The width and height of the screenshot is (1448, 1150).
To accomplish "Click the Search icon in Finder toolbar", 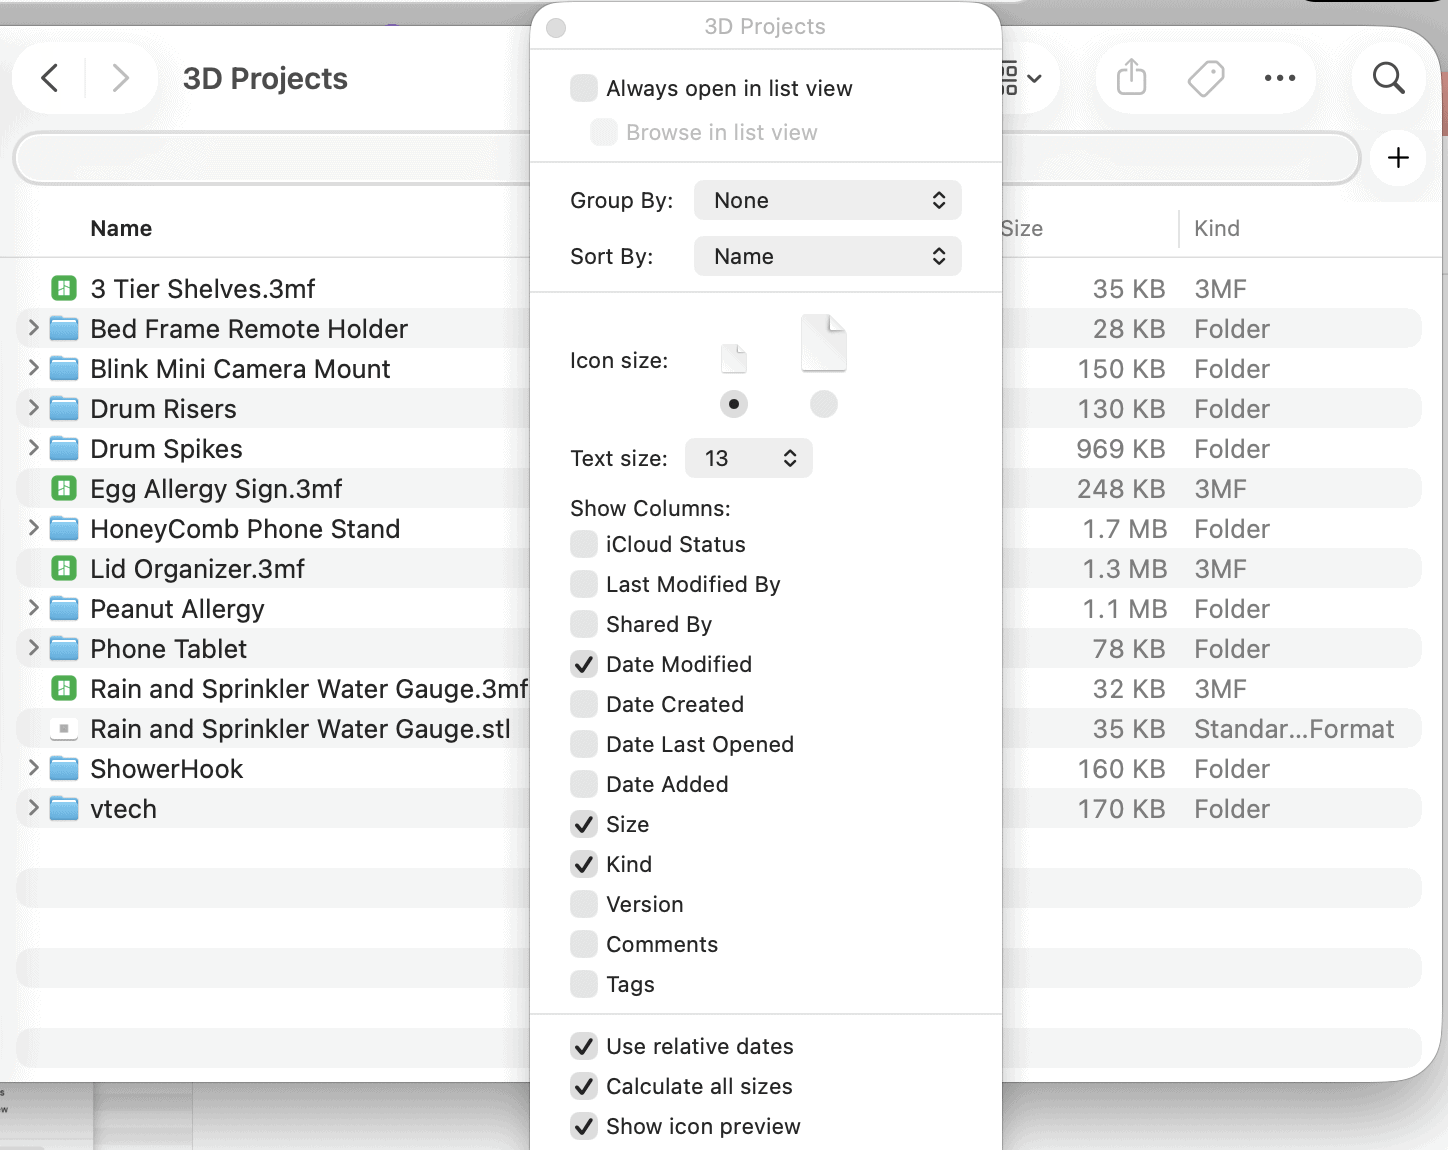I will (x=1388, y=77).
